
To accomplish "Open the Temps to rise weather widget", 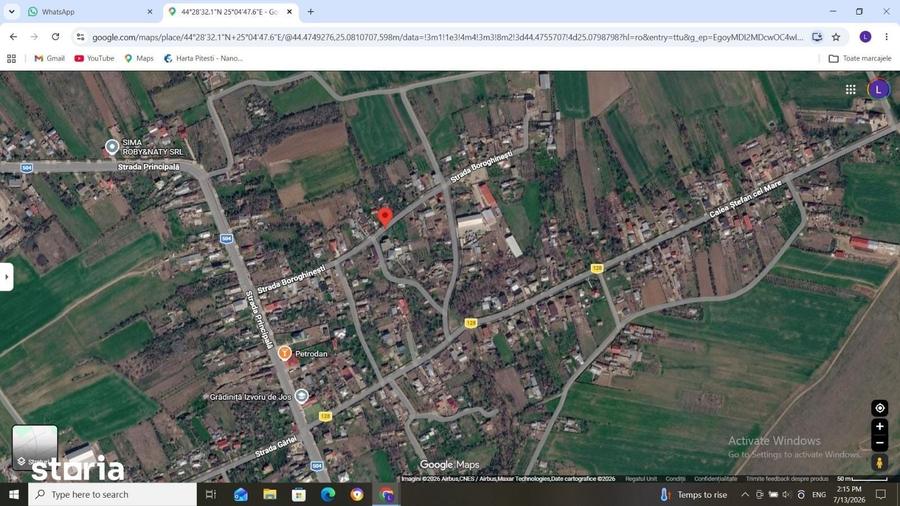I will (x=693, y=494).
